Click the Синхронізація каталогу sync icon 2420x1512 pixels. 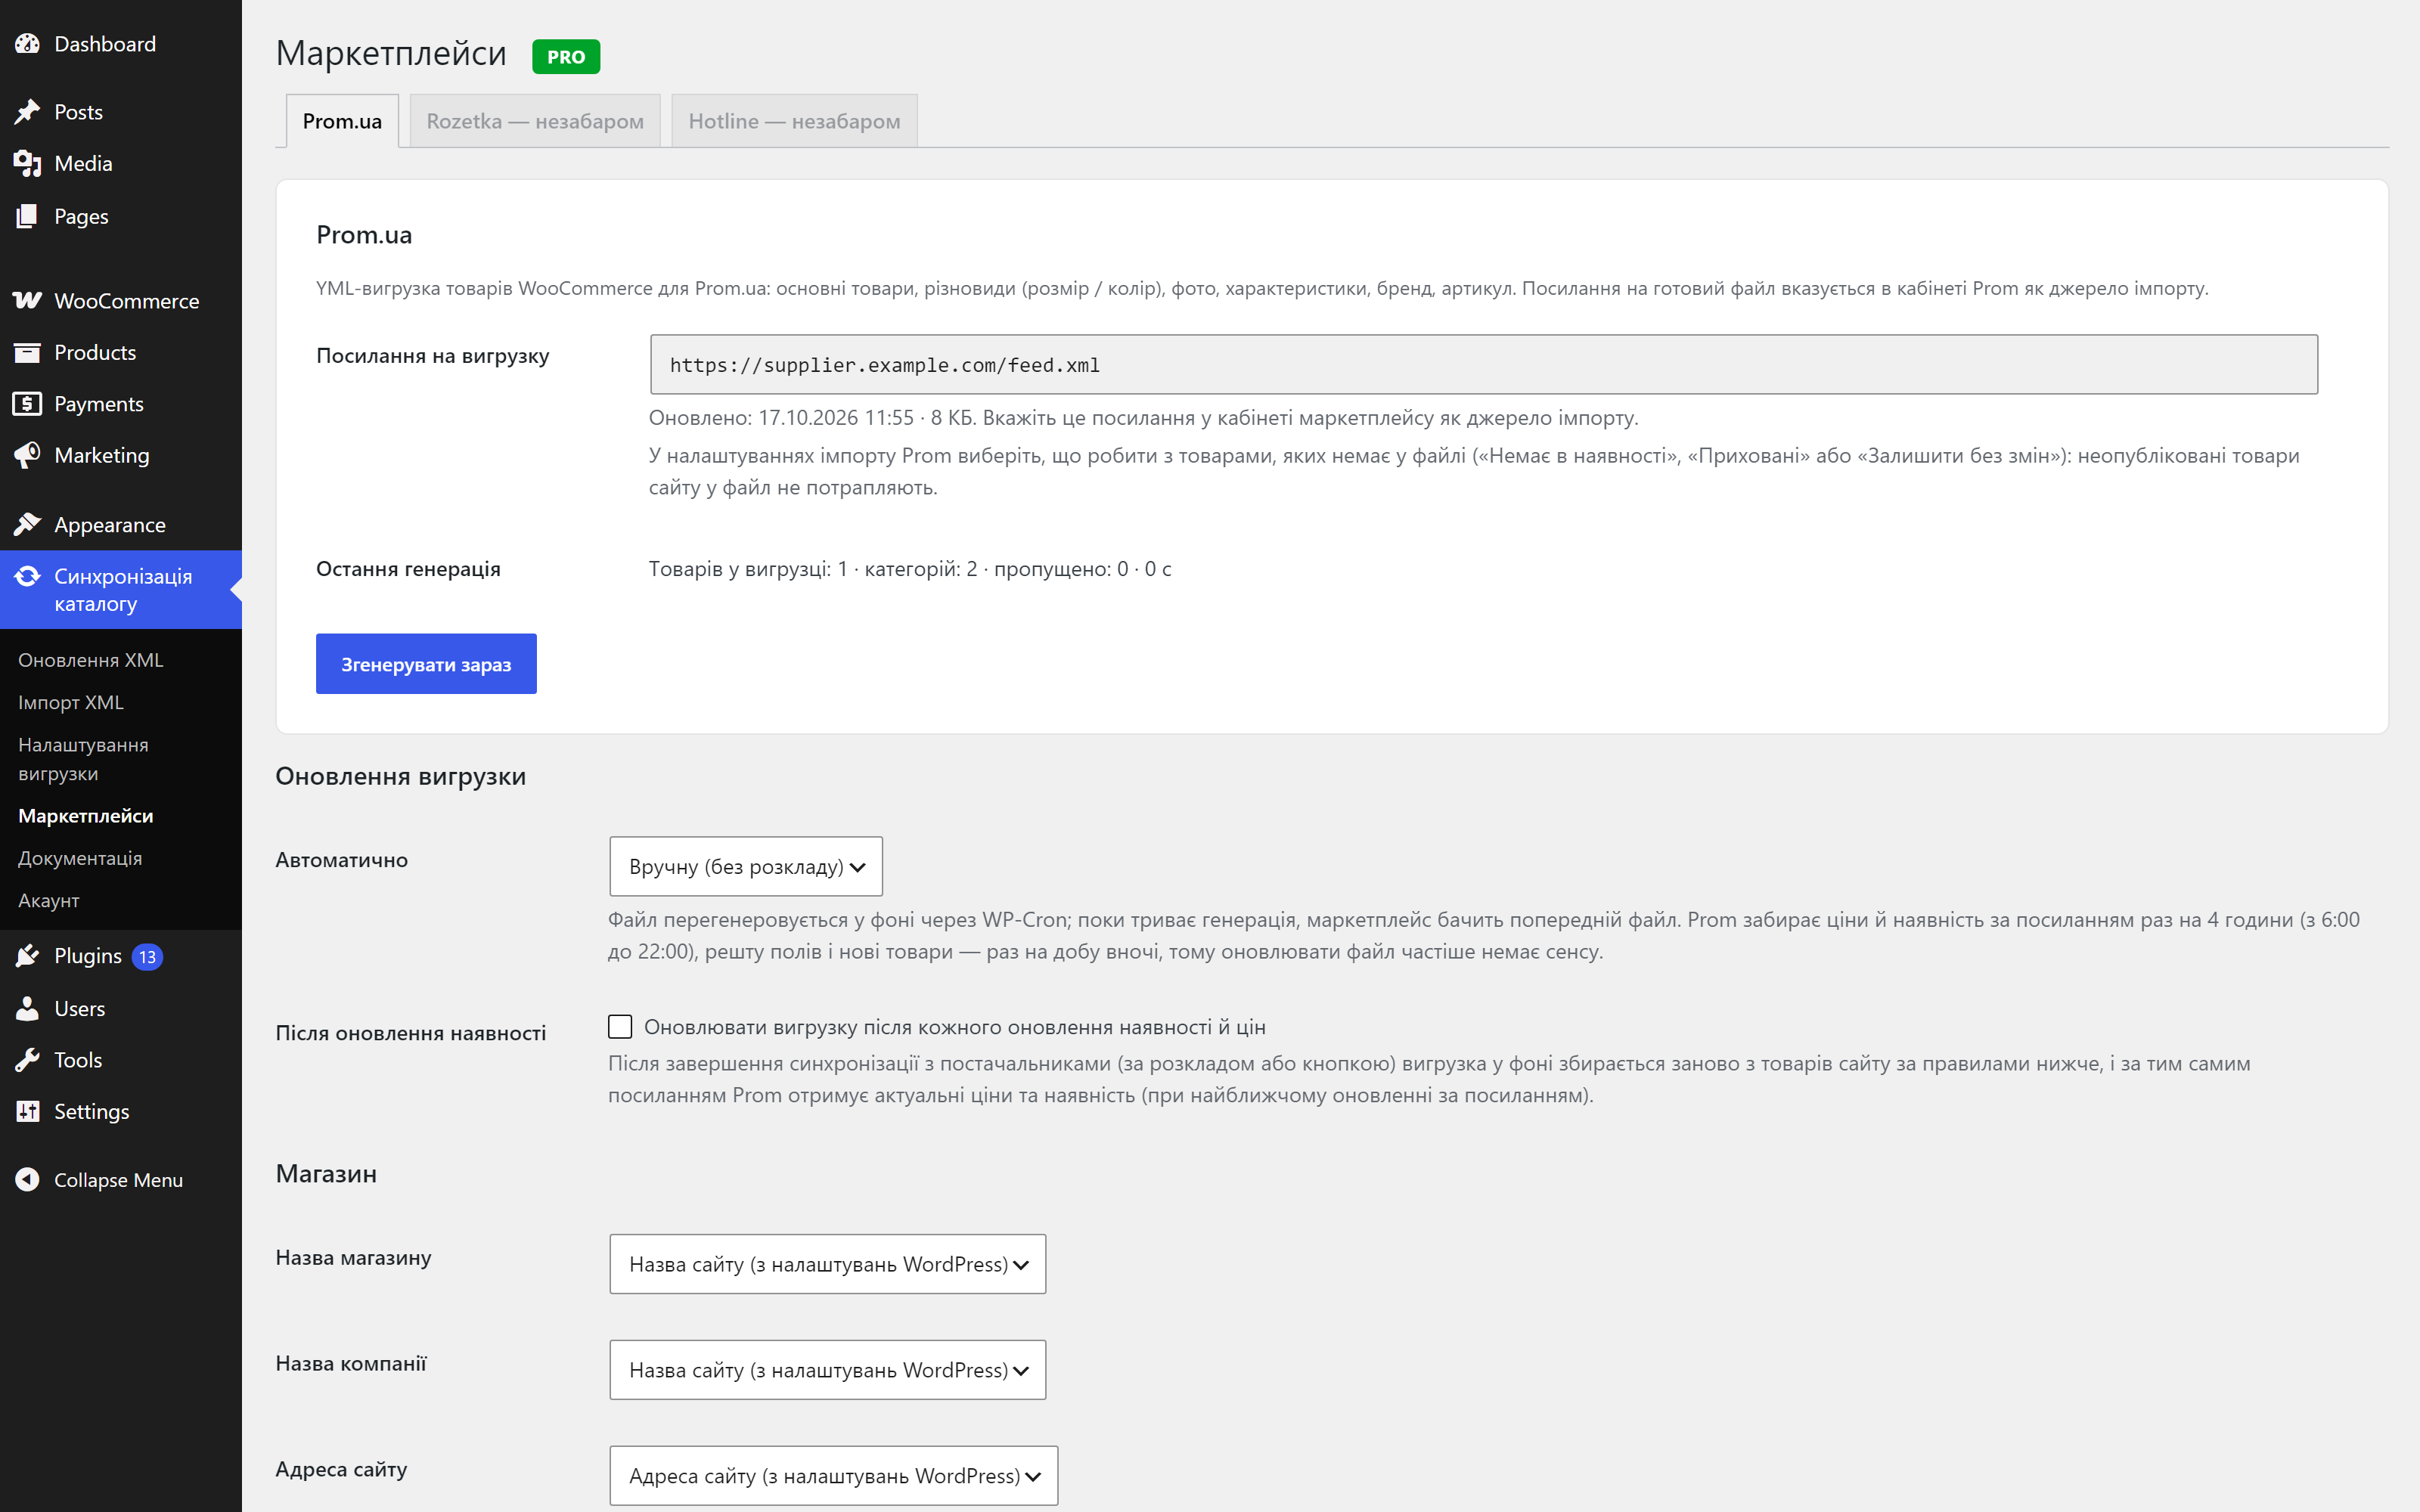point(27,576)
